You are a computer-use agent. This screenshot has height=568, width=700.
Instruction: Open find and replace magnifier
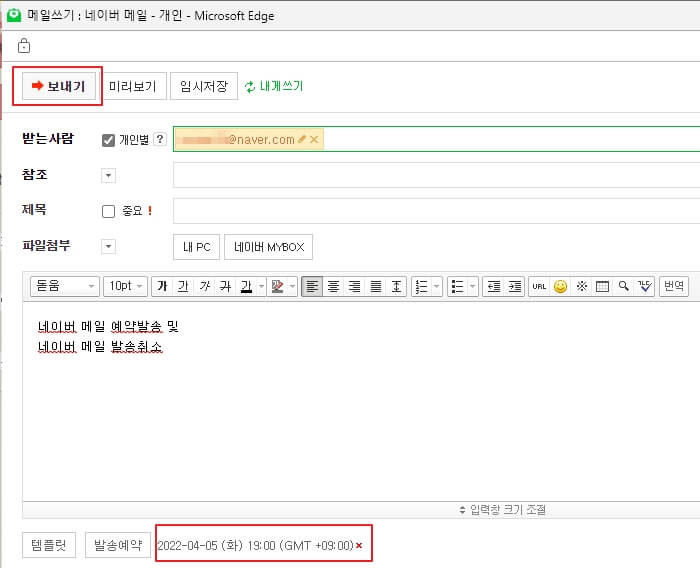click(x=624, y=286)
